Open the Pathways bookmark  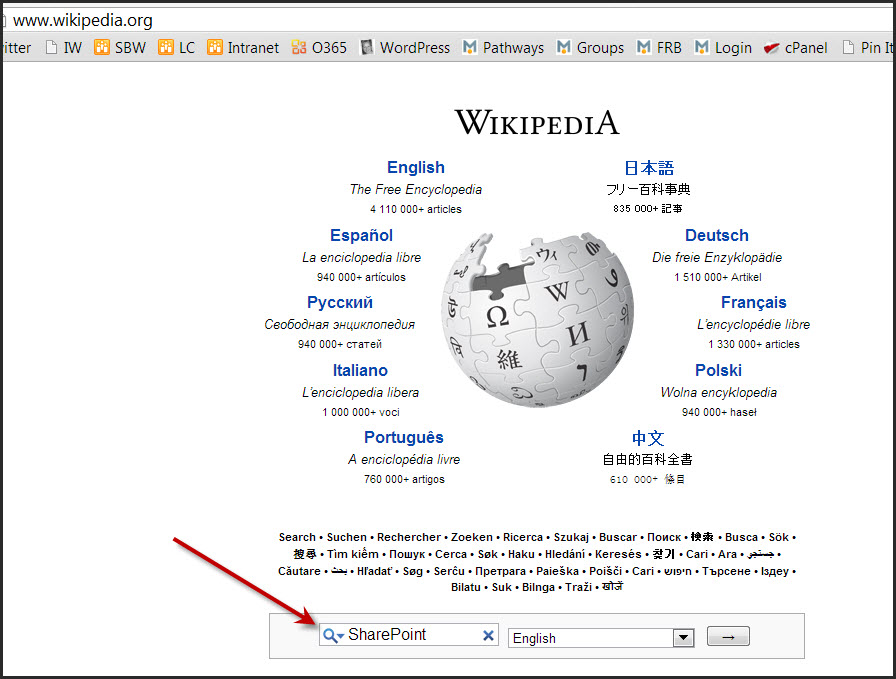click(x=503, y=47)
